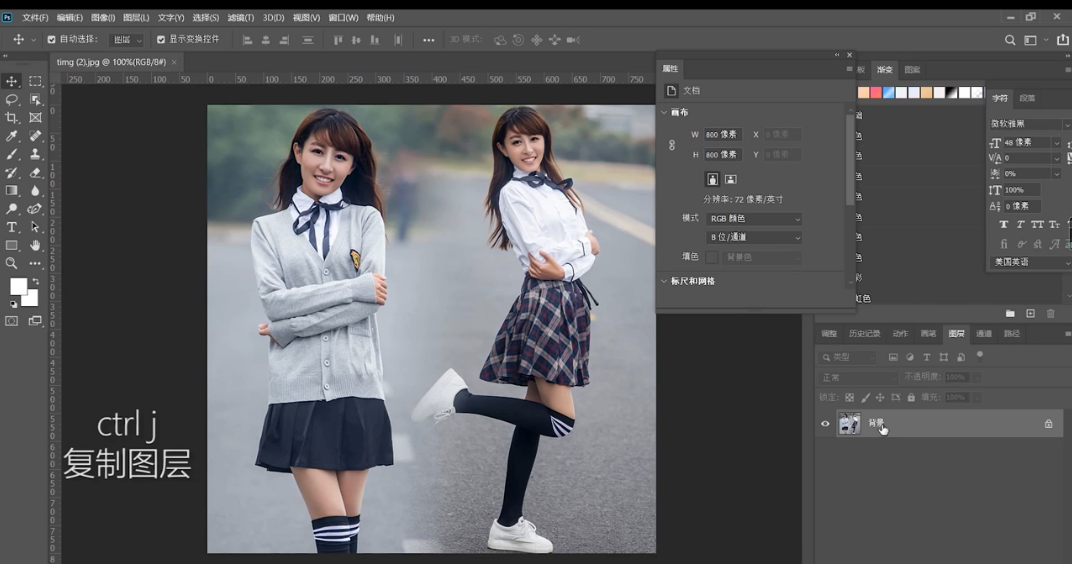Set canvas orientation to landscape
The width and height of the screenshot is (1072, 564).
point(731,179)
